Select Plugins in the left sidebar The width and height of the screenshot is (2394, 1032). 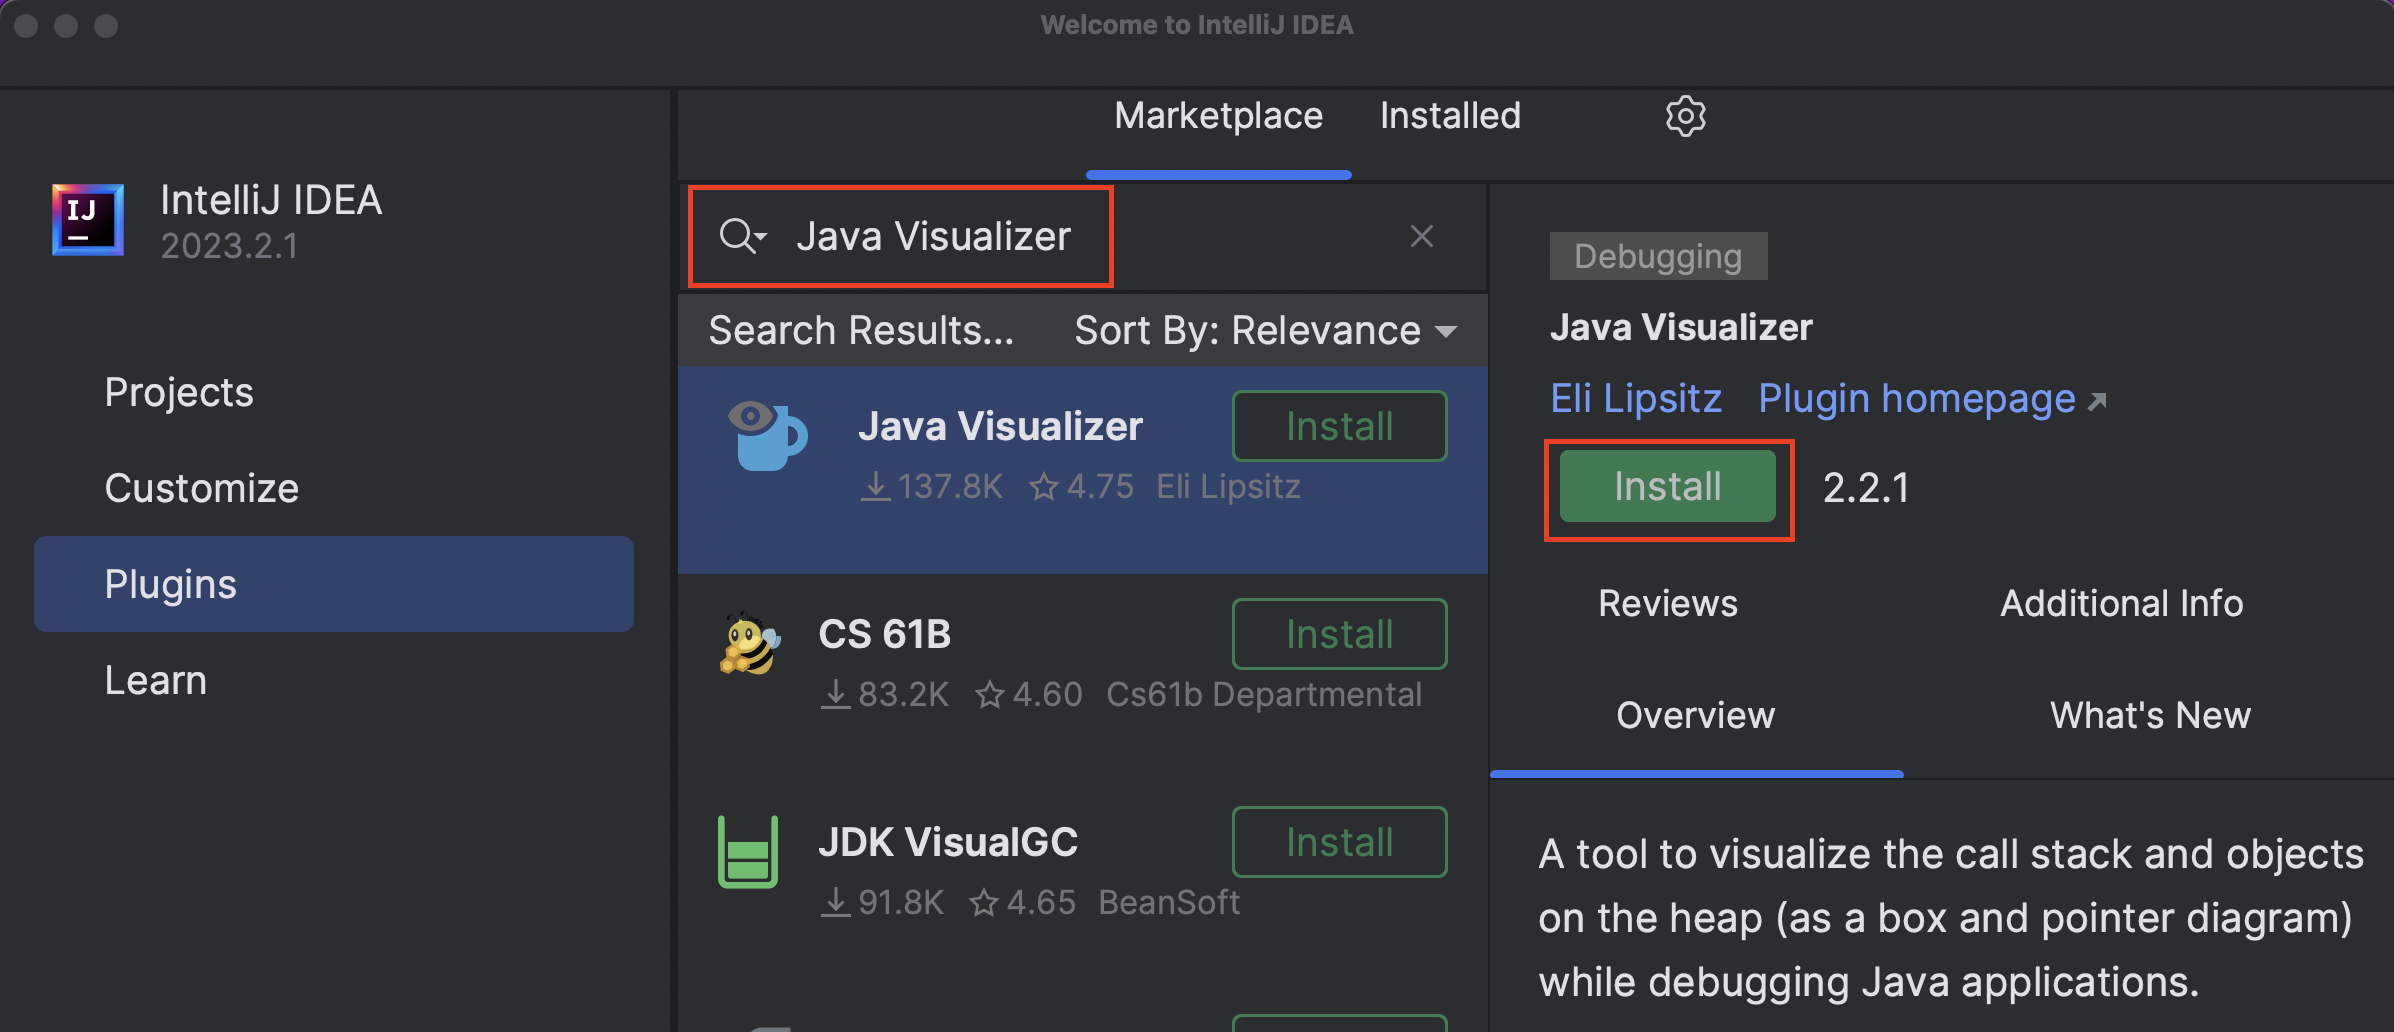tap(170, 583)
